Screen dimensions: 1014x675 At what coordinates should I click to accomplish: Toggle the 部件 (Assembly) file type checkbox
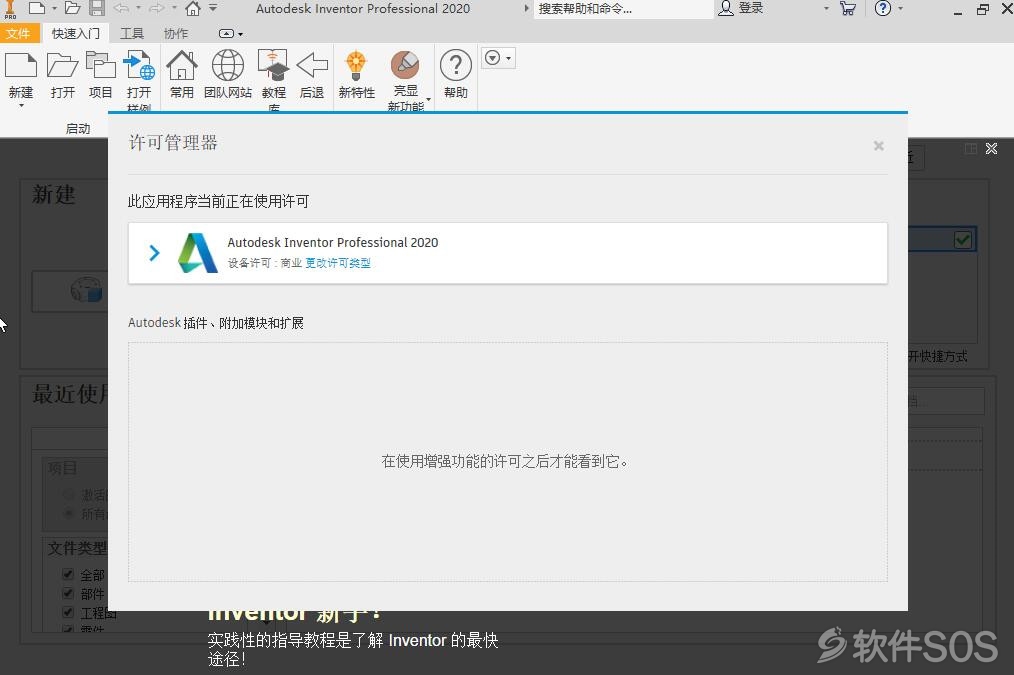(x=68, y=593)
